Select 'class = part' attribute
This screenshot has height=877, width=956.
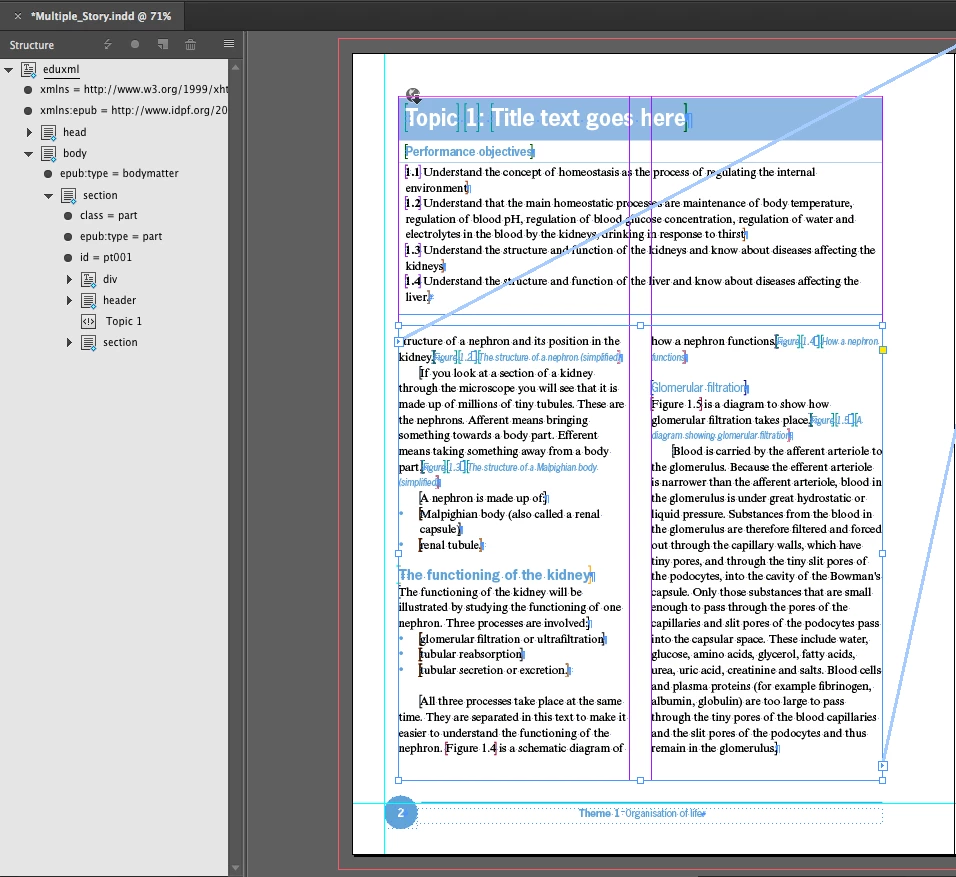tap(109, 215)
